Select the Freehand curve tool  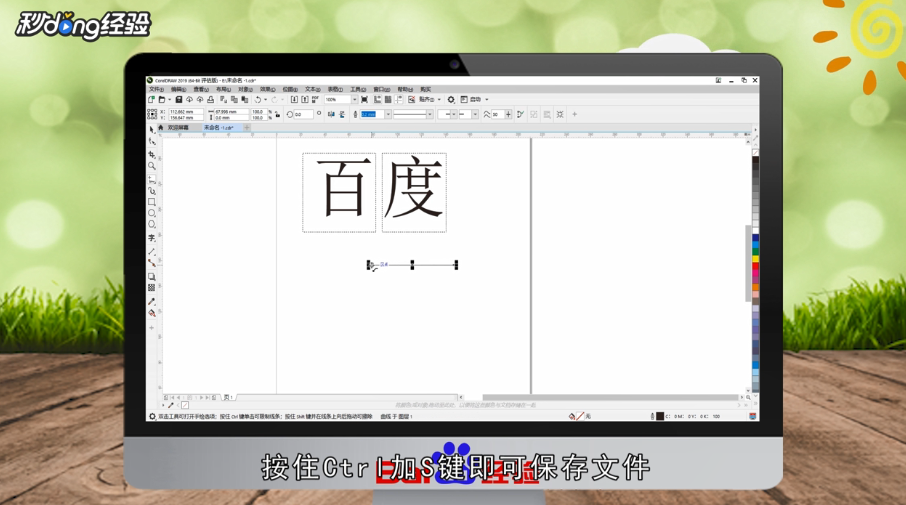coord(152,180)
